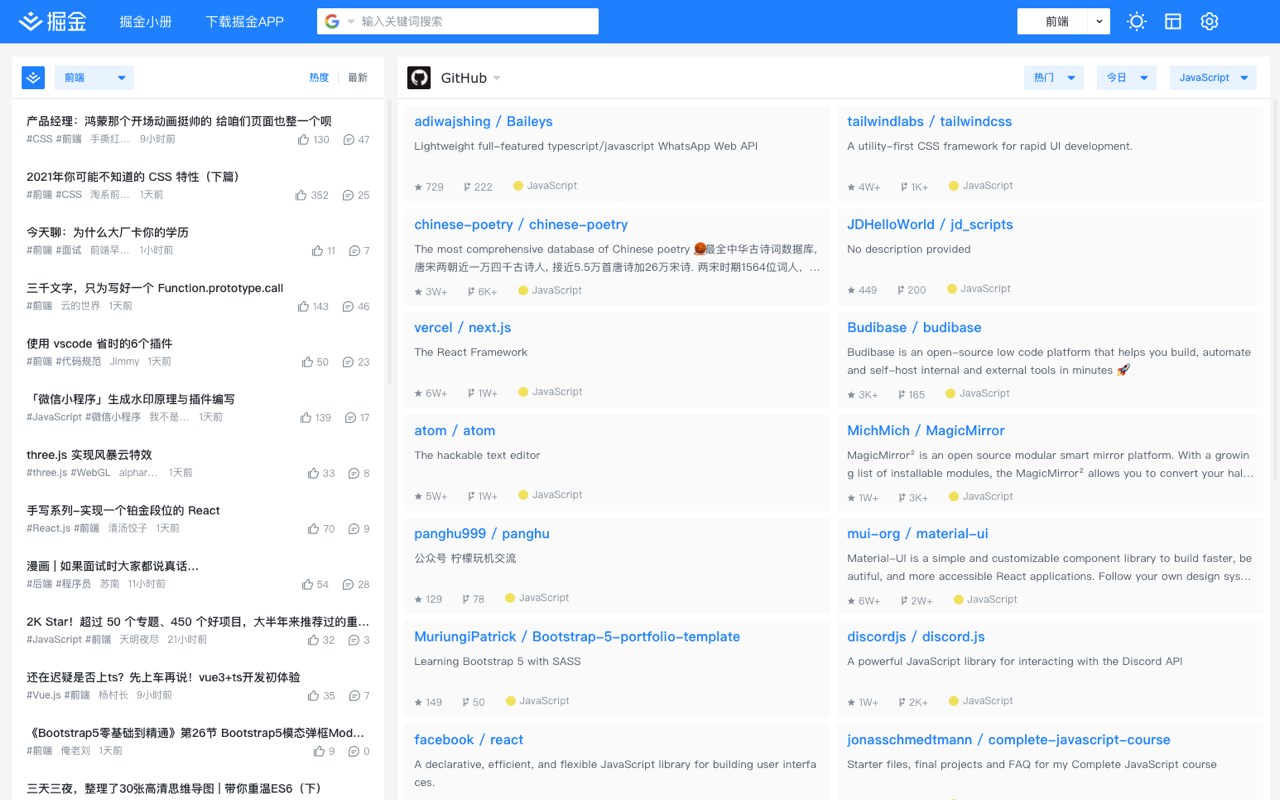Click the left article list scrollbar
The width and height of the screenshot is (1280, 800).
coord(390,242)
